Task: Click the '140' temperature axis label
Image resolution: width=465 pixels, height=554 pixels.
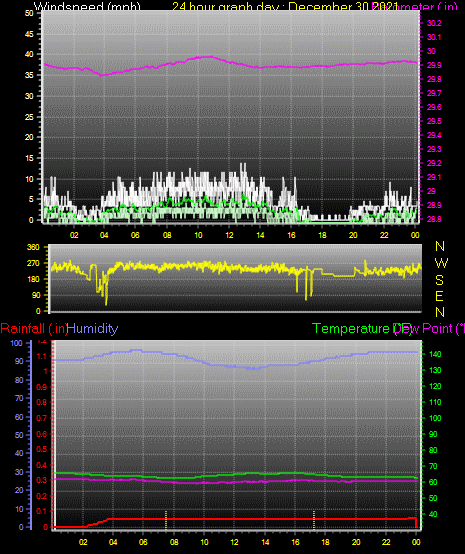Action: click(x=435, y=354)
